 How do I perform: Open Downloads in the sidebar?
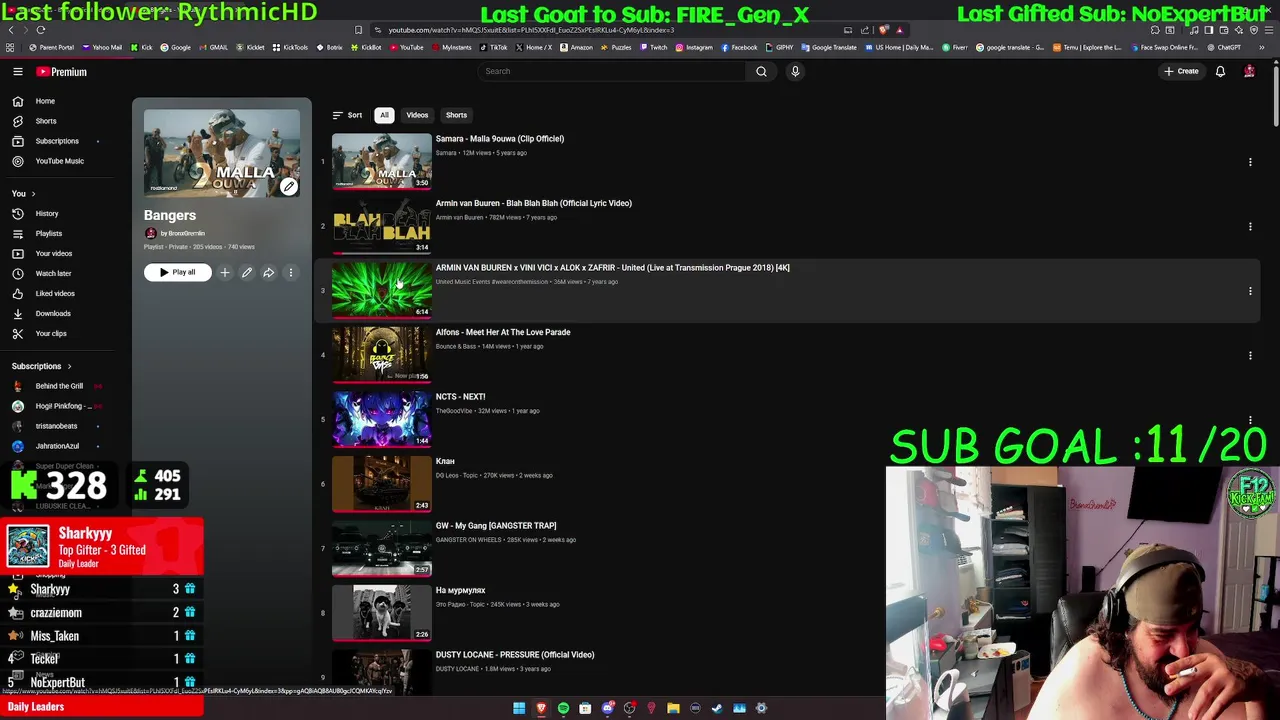53,313
